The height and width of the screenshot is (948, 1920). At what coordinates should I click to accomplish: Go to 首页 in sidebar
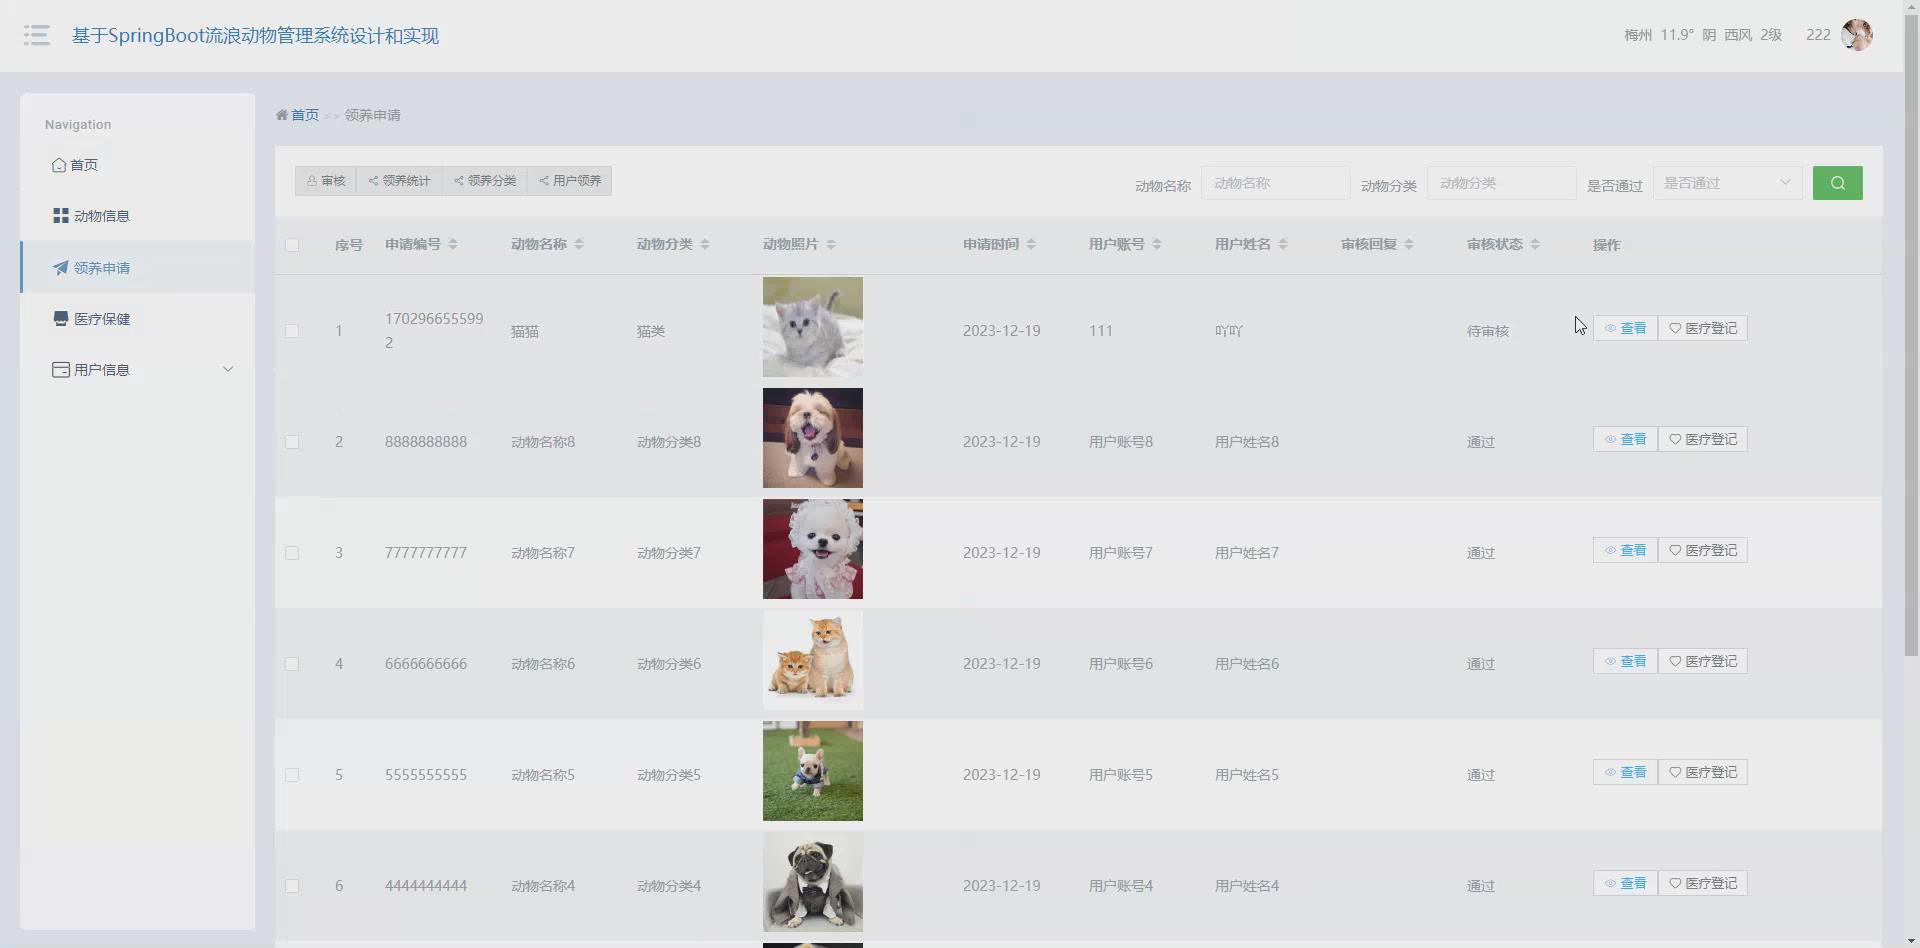(138, 165)
